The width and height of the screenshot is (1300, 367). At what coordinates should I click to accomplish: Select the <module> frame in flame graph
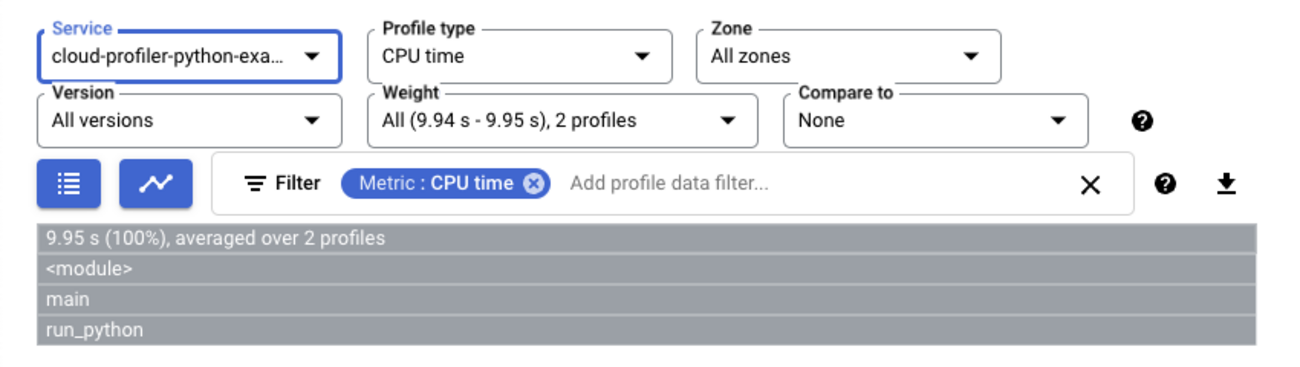(646, 269)
